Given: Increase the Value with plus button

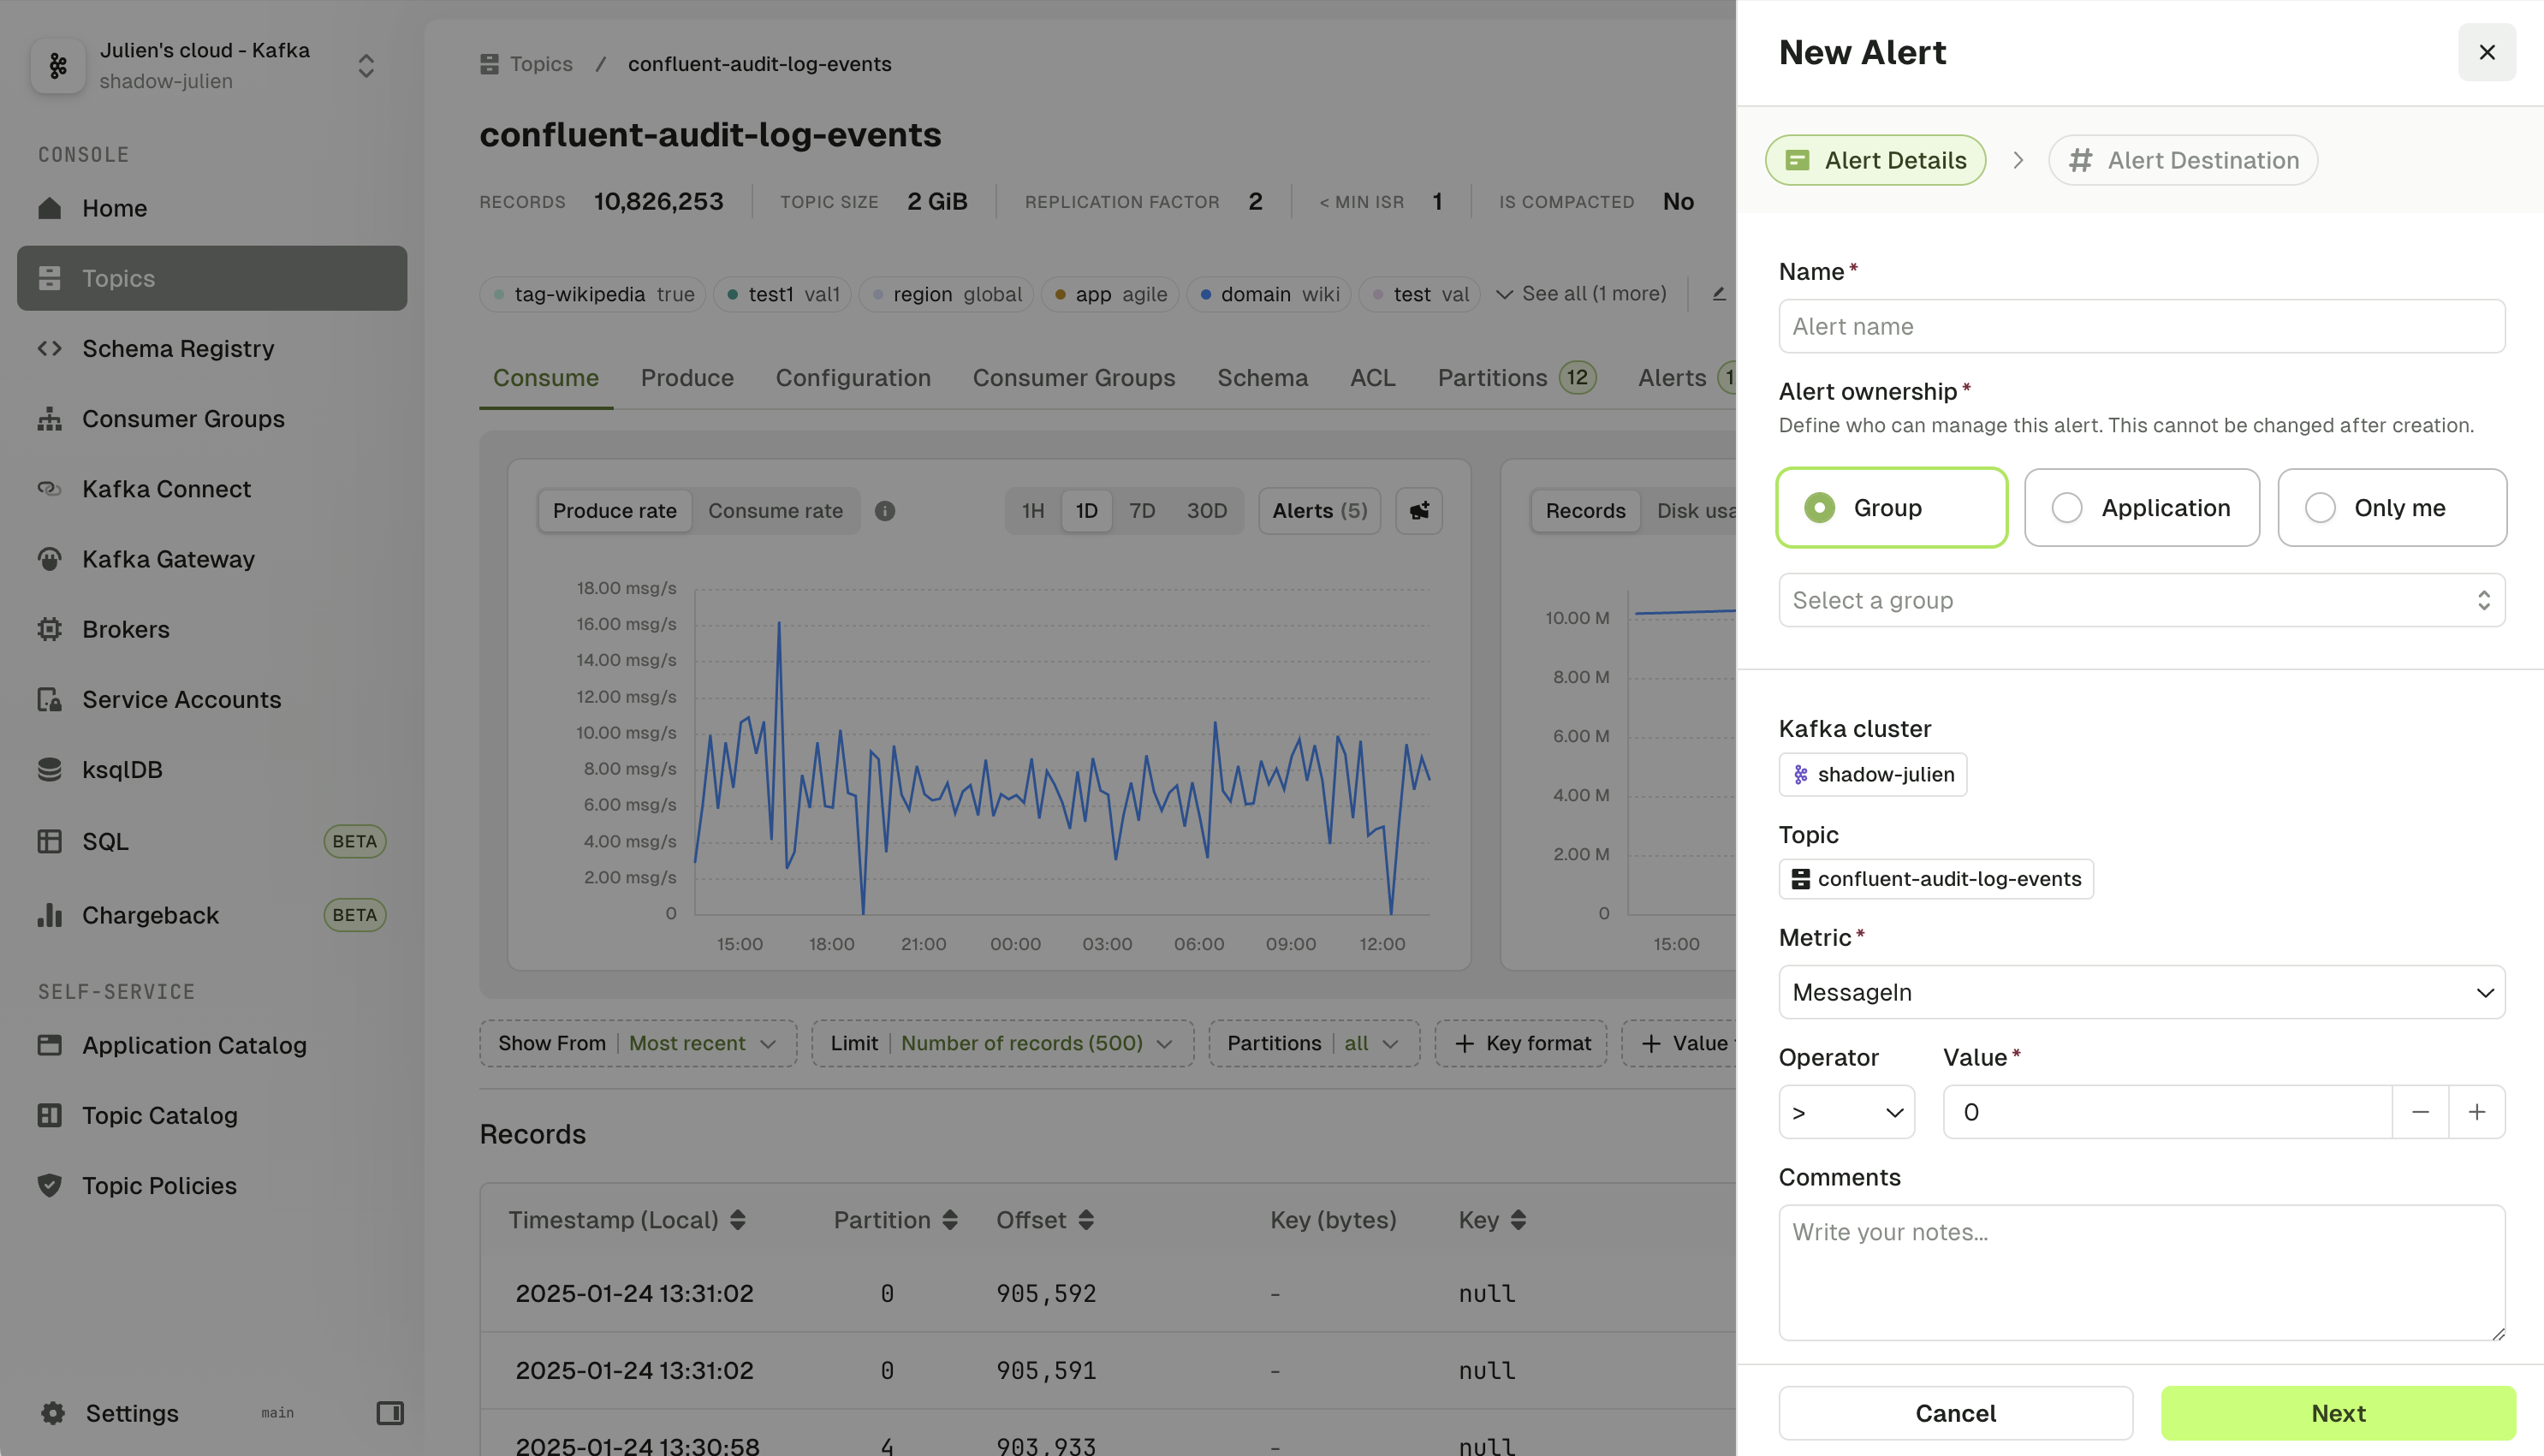Looking at the screenshot, I should (2476, 1112).
